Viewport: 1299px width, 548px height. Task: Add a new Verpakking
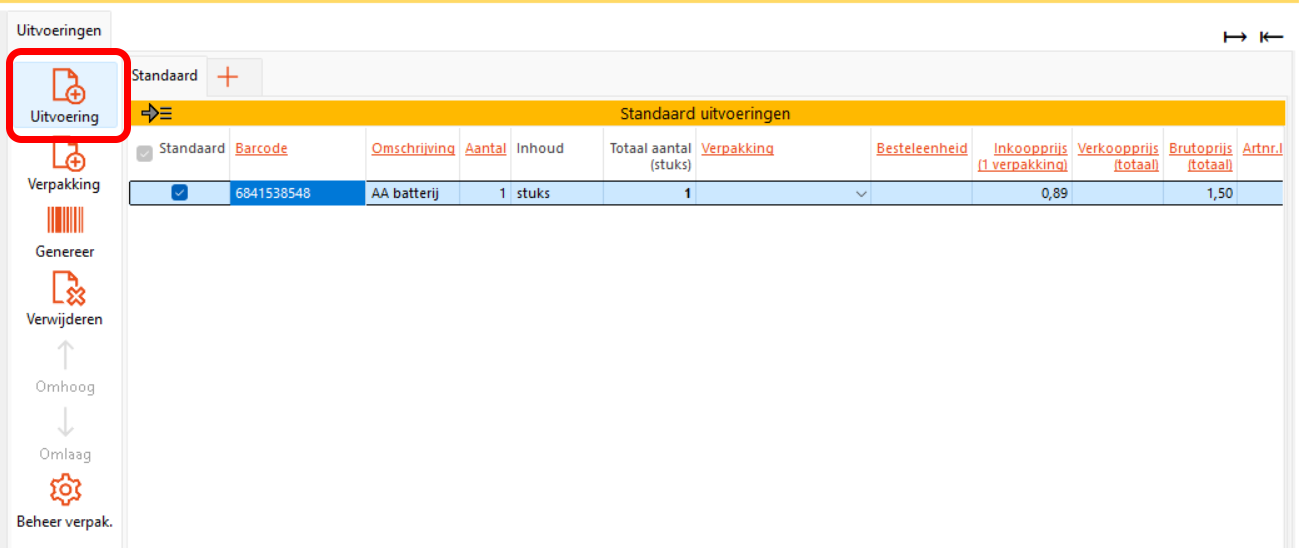click(x=67, y=155)
